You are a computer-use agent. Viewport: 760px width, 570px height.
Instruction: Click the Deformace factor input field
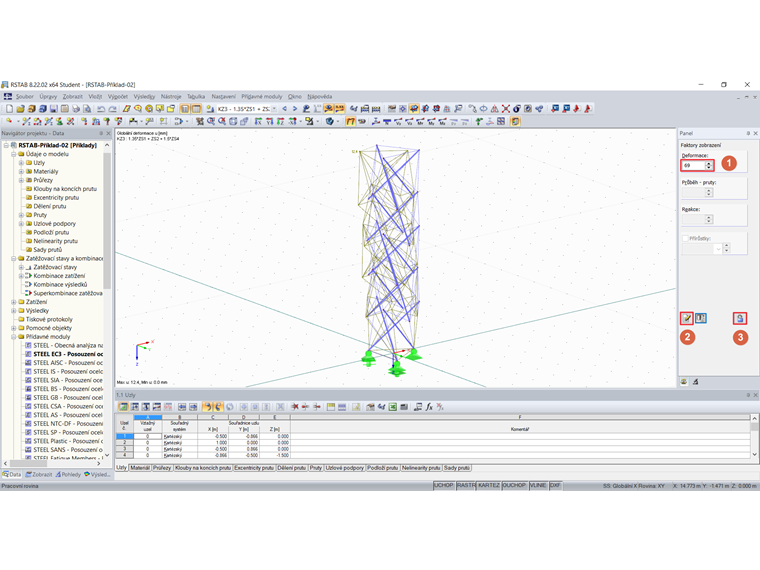point(693,165)
